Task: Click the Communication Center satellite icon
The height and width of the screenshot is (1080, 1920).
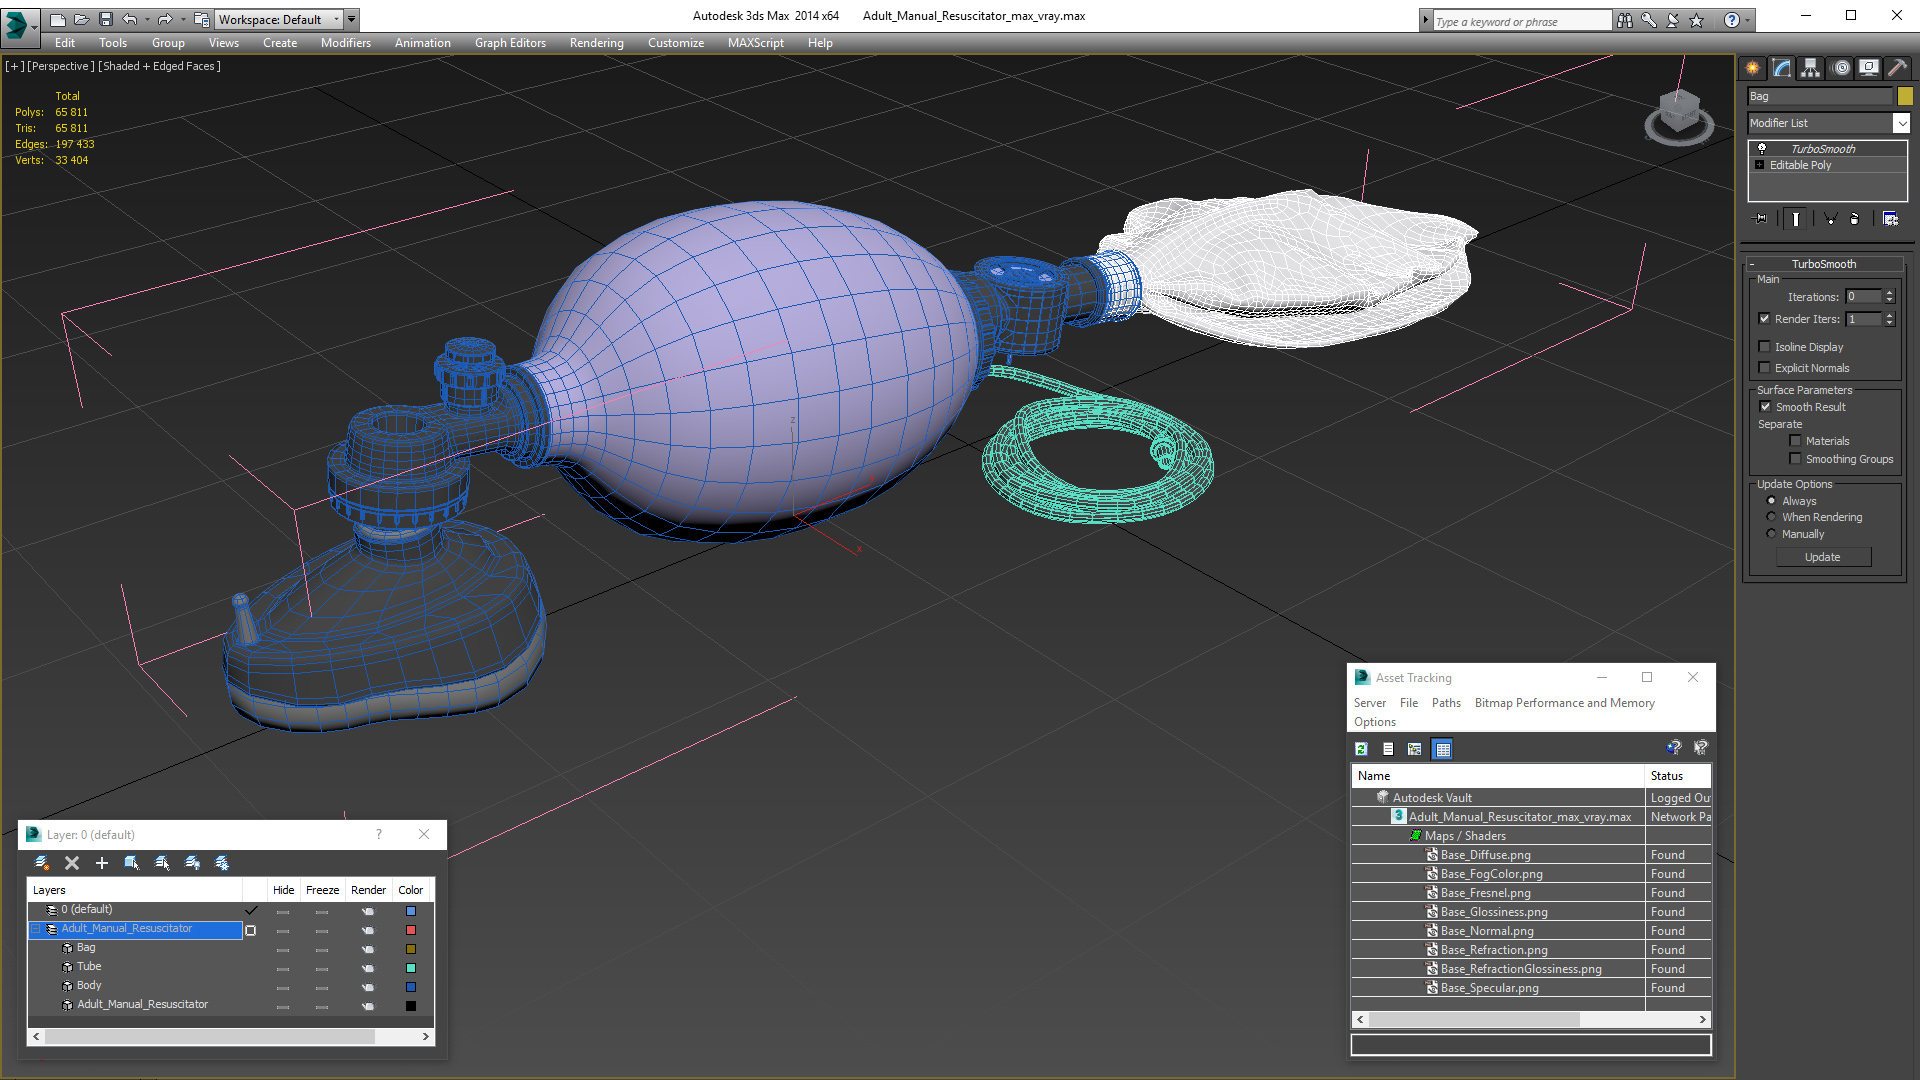Action: (x=1672, y=20)
